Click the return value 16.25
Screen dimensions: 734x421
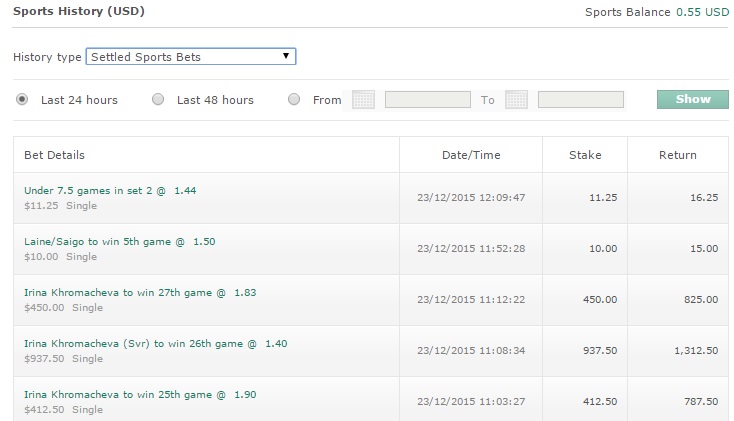pos(704,198)
